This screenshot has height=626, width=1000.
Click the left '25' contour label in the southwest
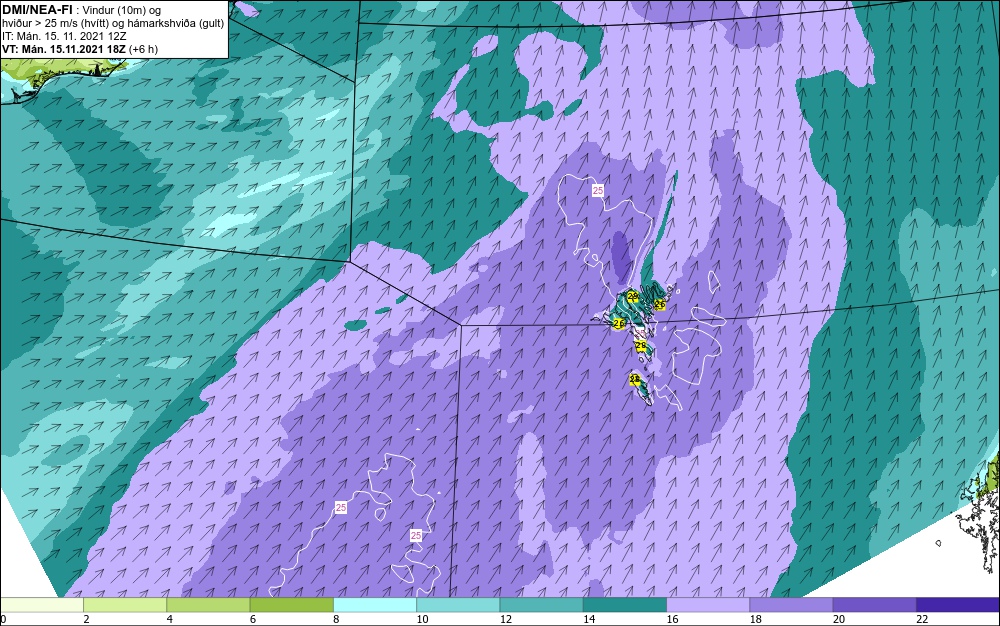click(341, 507)
